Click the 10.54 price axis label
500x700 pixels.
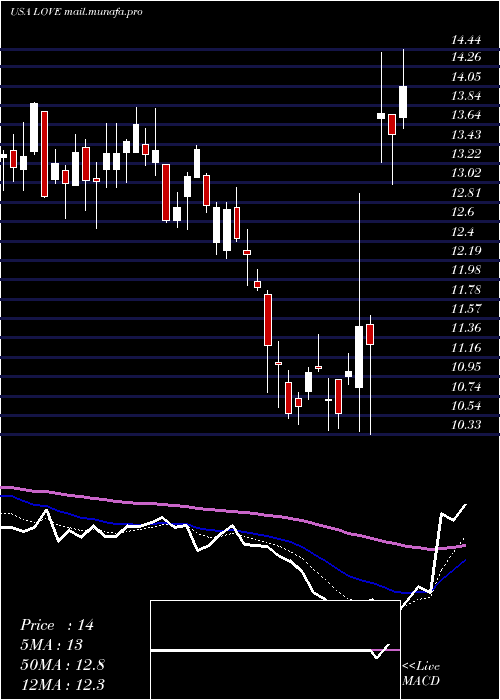click(466, 406)
